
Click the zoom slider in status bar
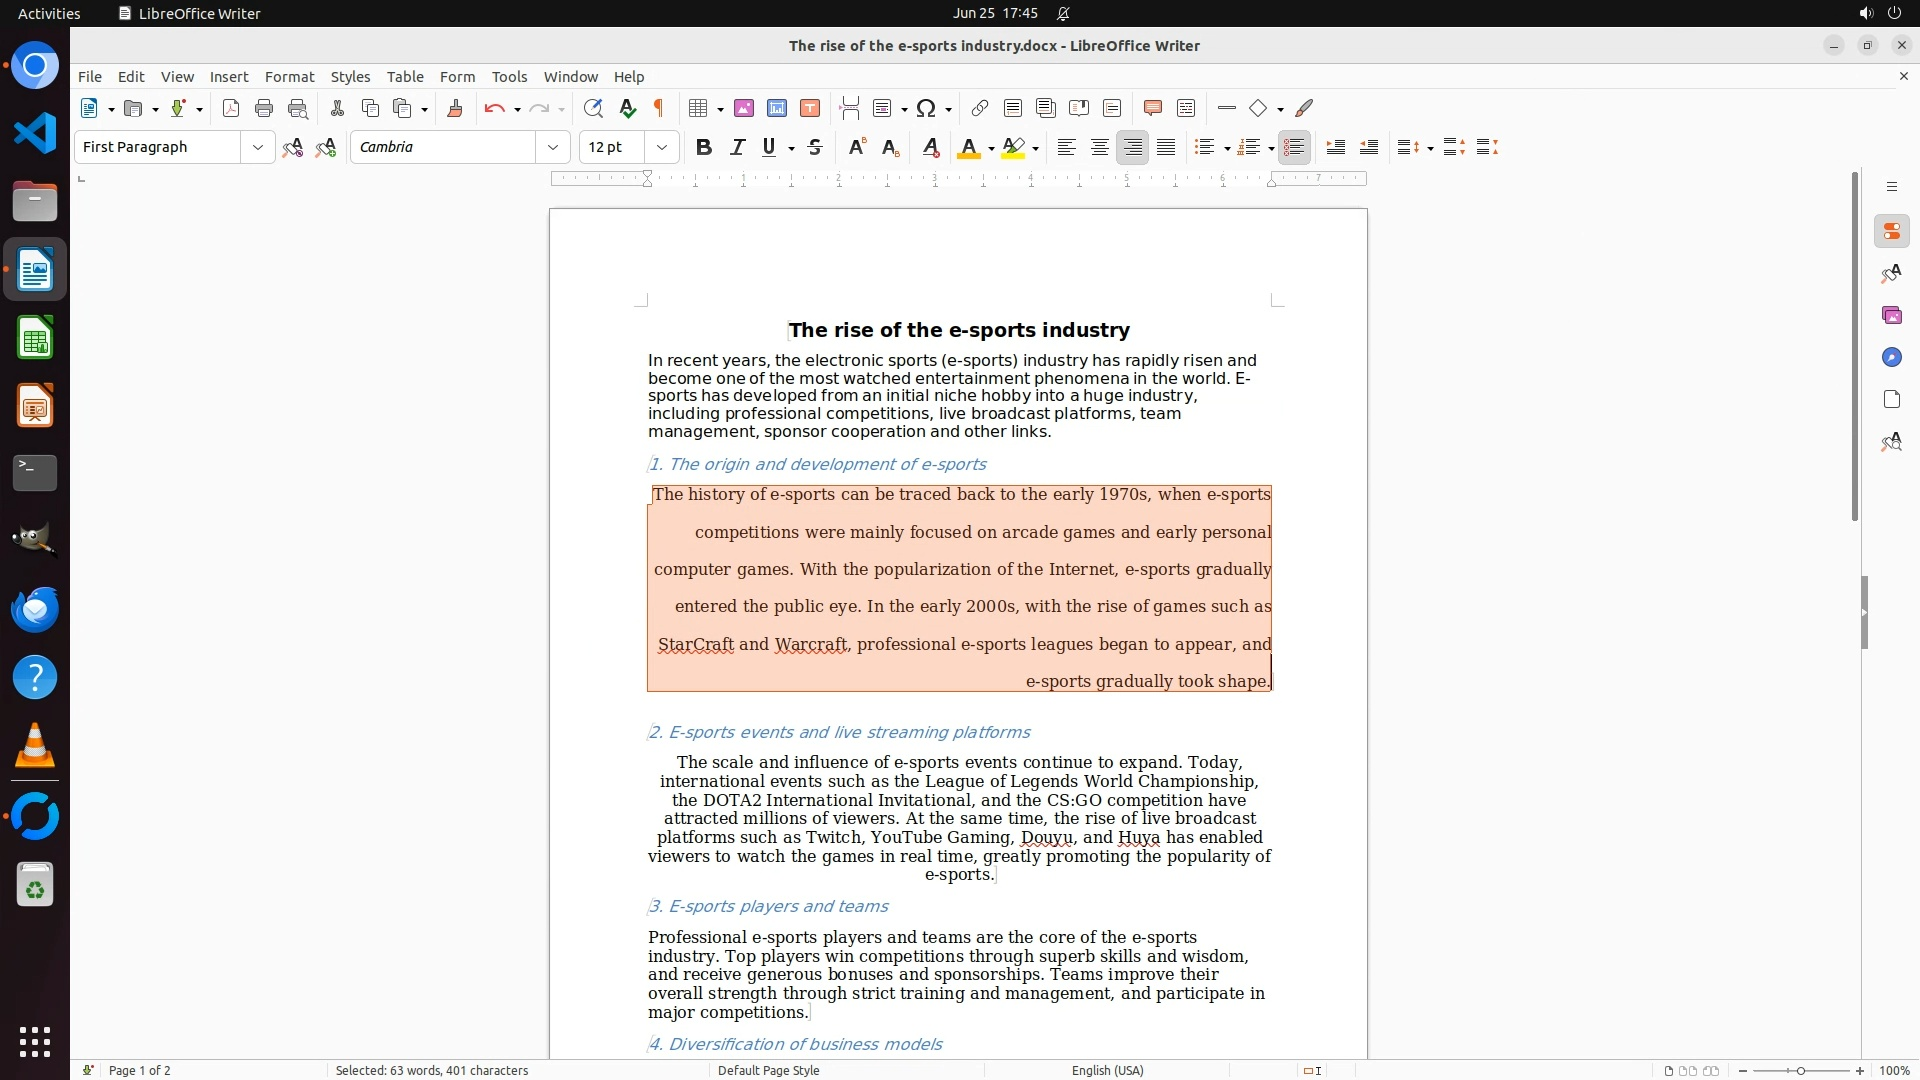coord(1800,1070)
